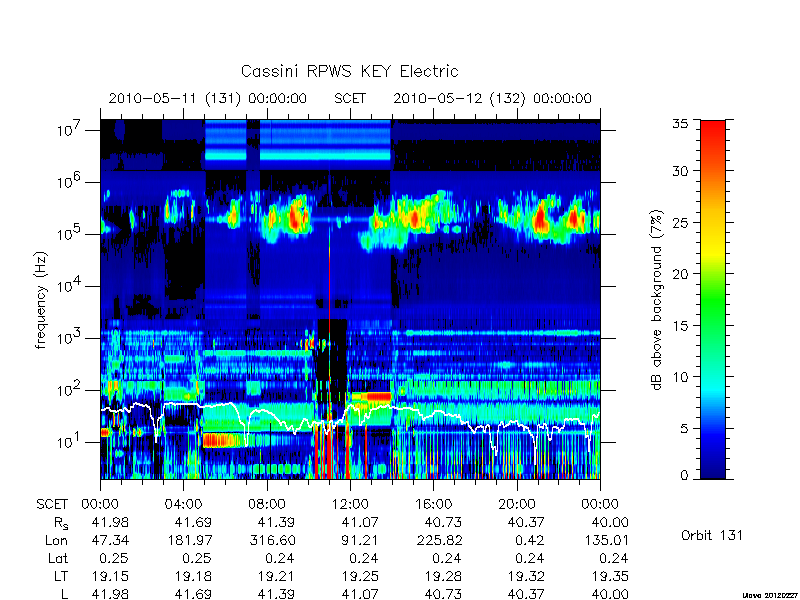Click the 'frequency (Hz)' axis label
Viewport: 800px width, 600px height.
point(41,300)
